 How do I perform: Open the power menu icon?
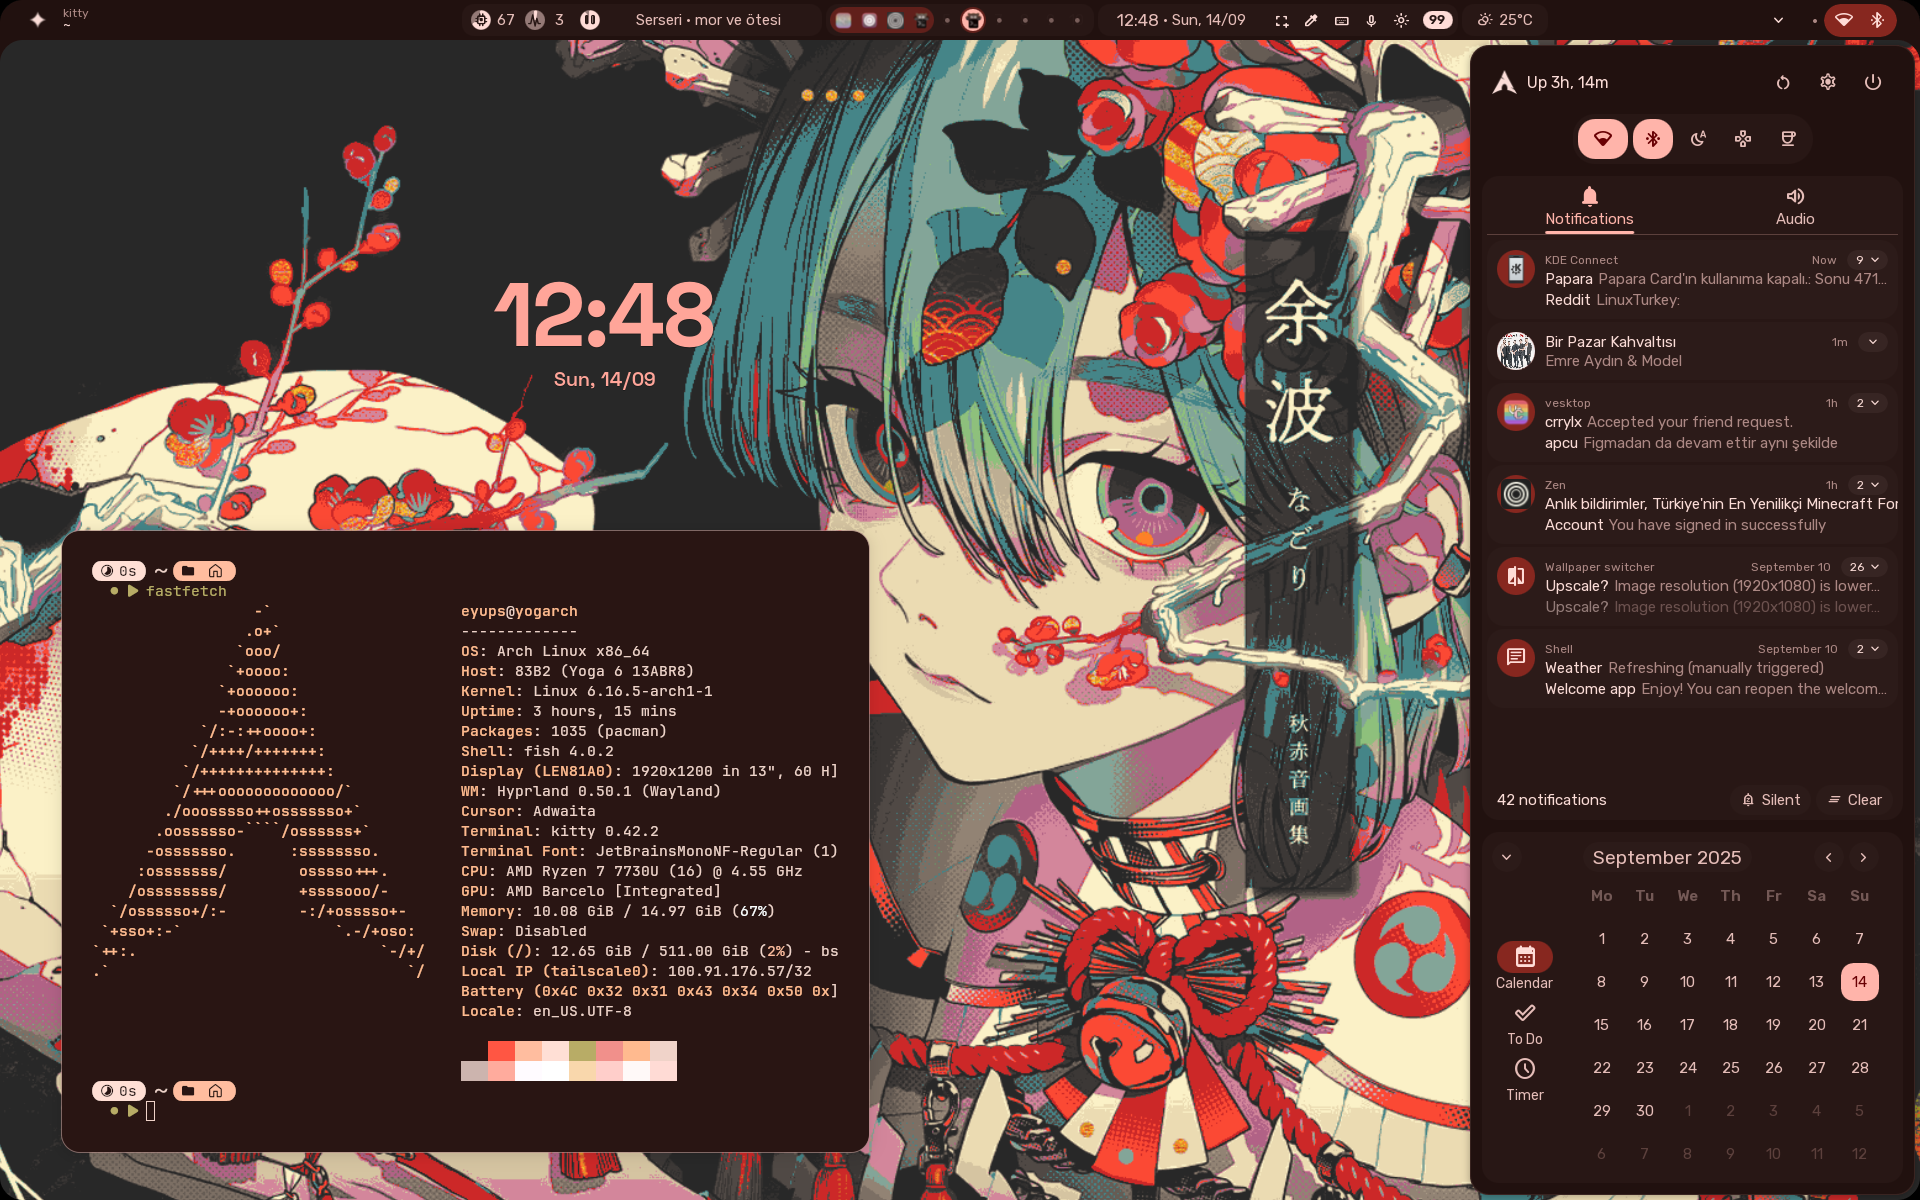pos(1873,83)
